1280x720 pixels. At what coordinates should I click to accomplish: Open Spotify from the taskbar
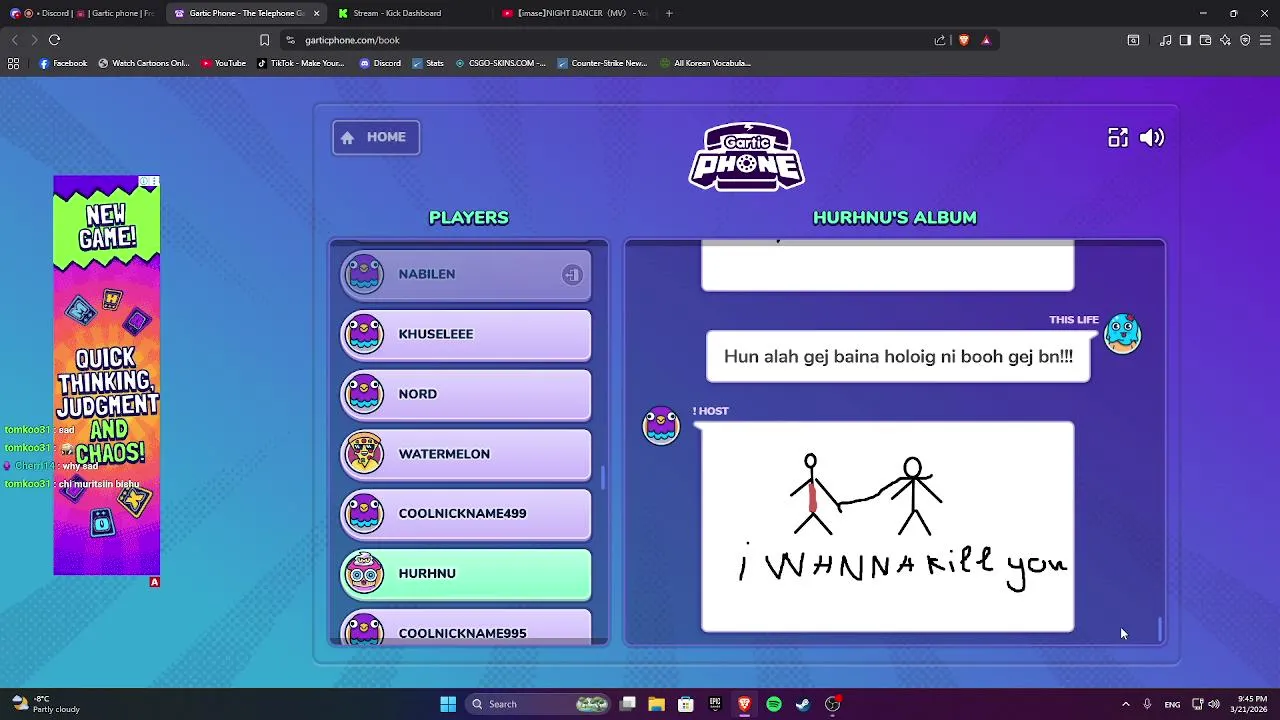(774, 704)
